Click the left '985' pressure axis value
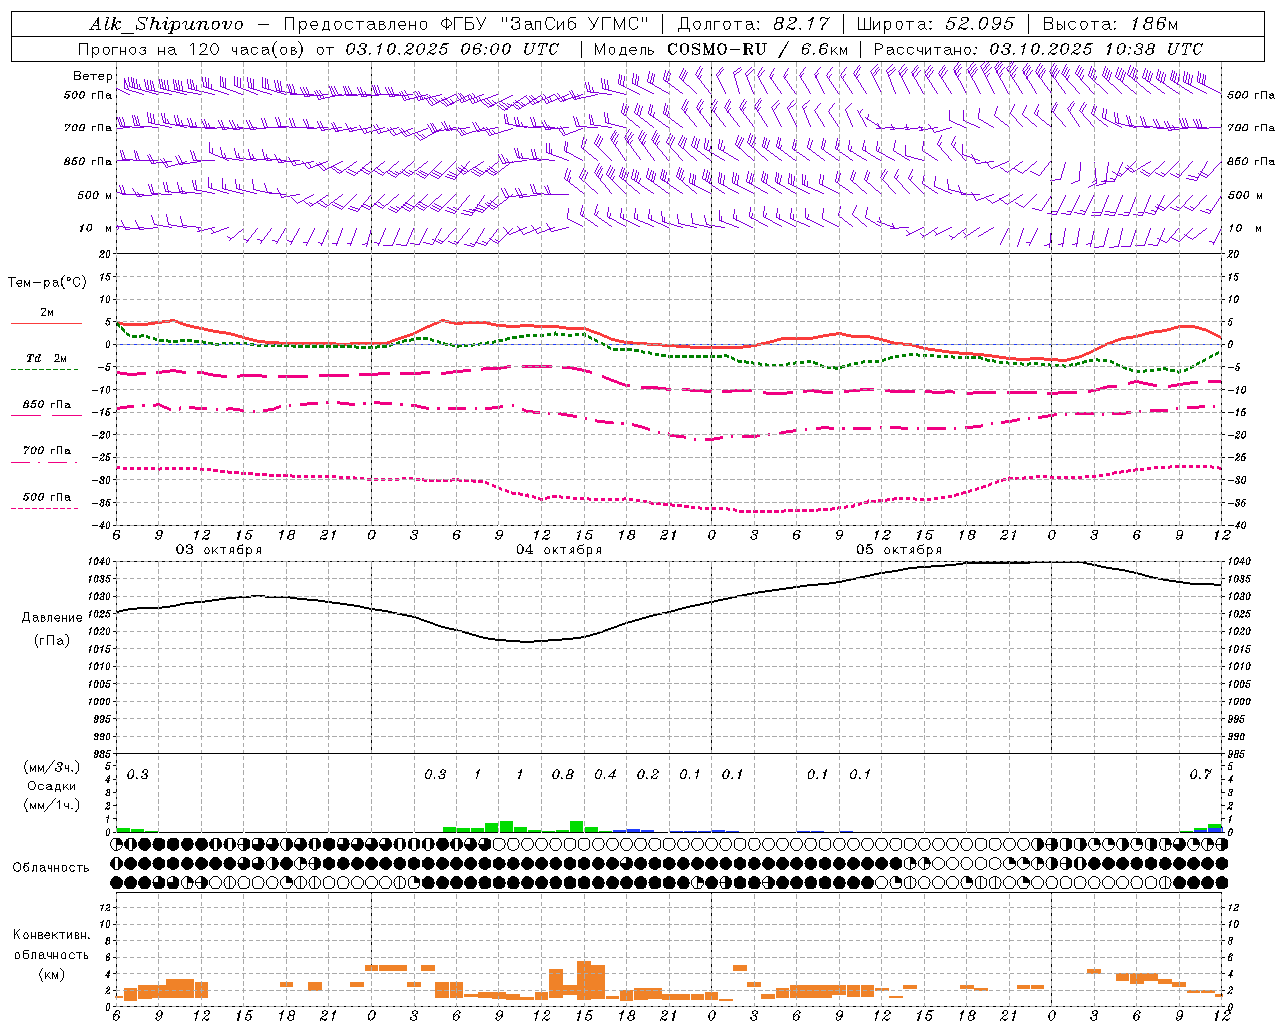 click(x=101, y=755)
